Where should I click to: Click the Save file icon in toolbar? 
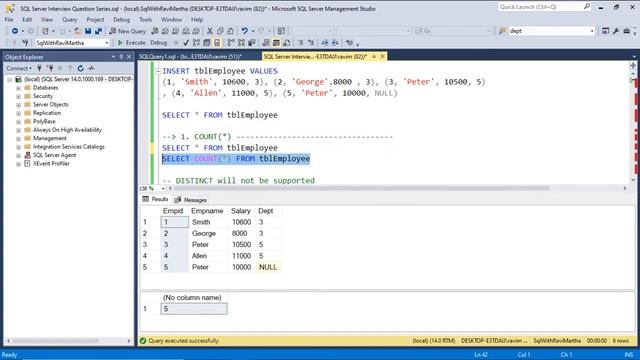[x=88, y=31]
